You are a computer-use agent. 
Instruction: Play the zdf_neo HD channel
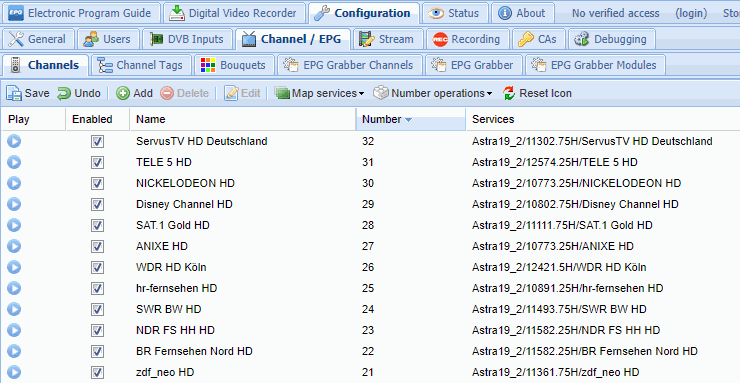tap(14, 372)
